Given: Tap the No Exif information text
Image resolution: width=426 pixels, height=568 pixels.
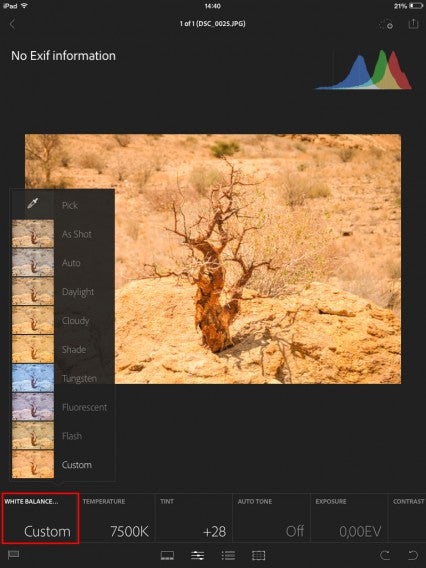Looking at the screenshot, I should (63, 55).
